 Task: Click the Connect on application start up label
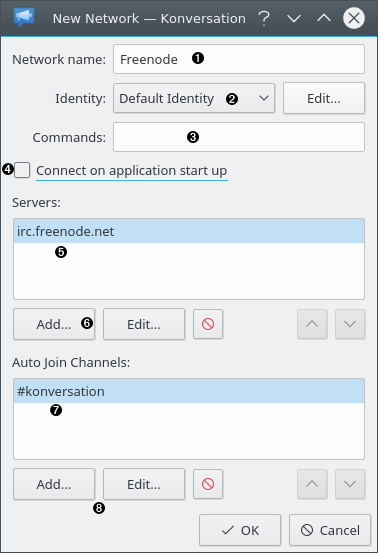[132, 171]
